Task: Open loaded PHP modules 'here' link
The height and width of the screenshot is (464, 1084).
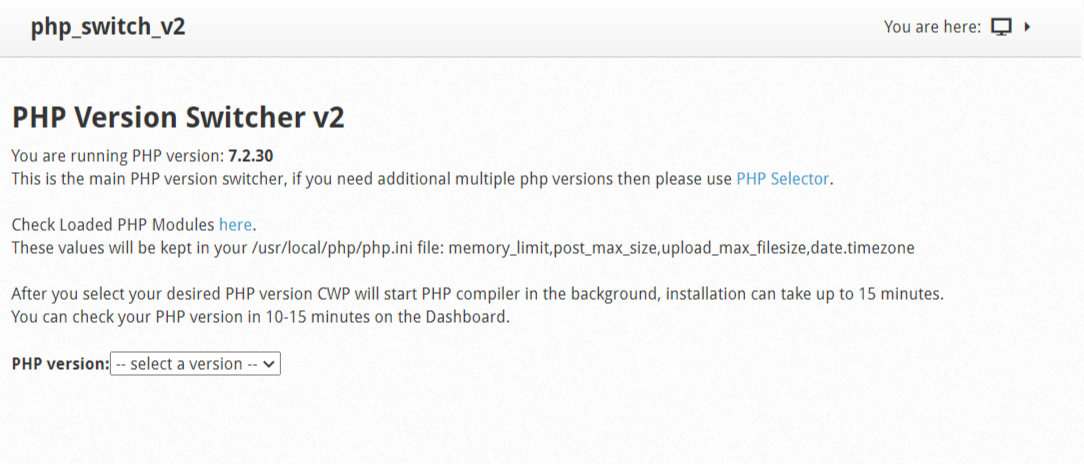Action: click(x=236, y=225)
